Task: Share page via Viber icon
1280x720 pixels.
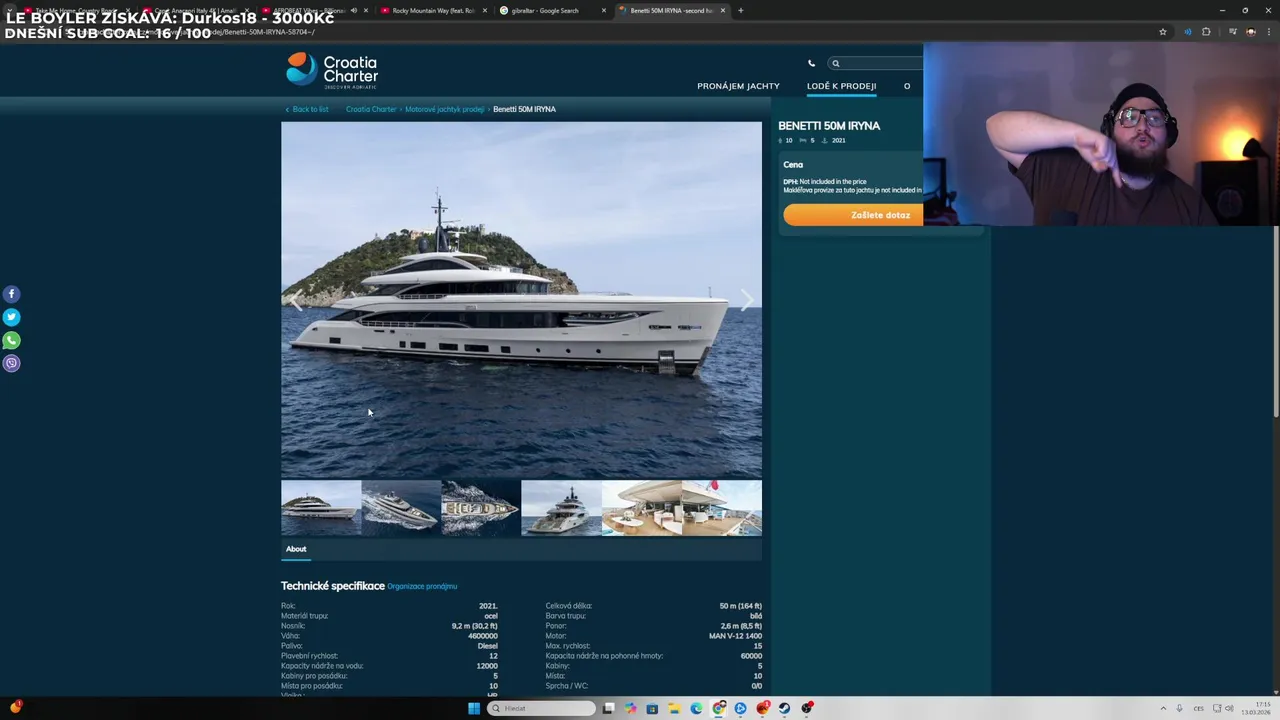Action: tap(11, 363)
